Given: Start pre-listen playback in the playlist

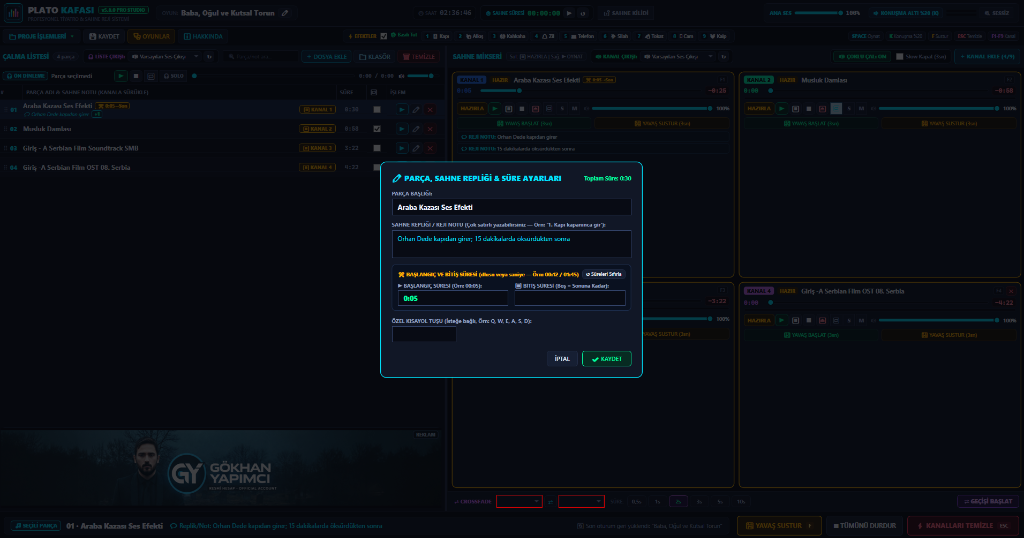Looking at the screenshot, I should coord(121,76).
